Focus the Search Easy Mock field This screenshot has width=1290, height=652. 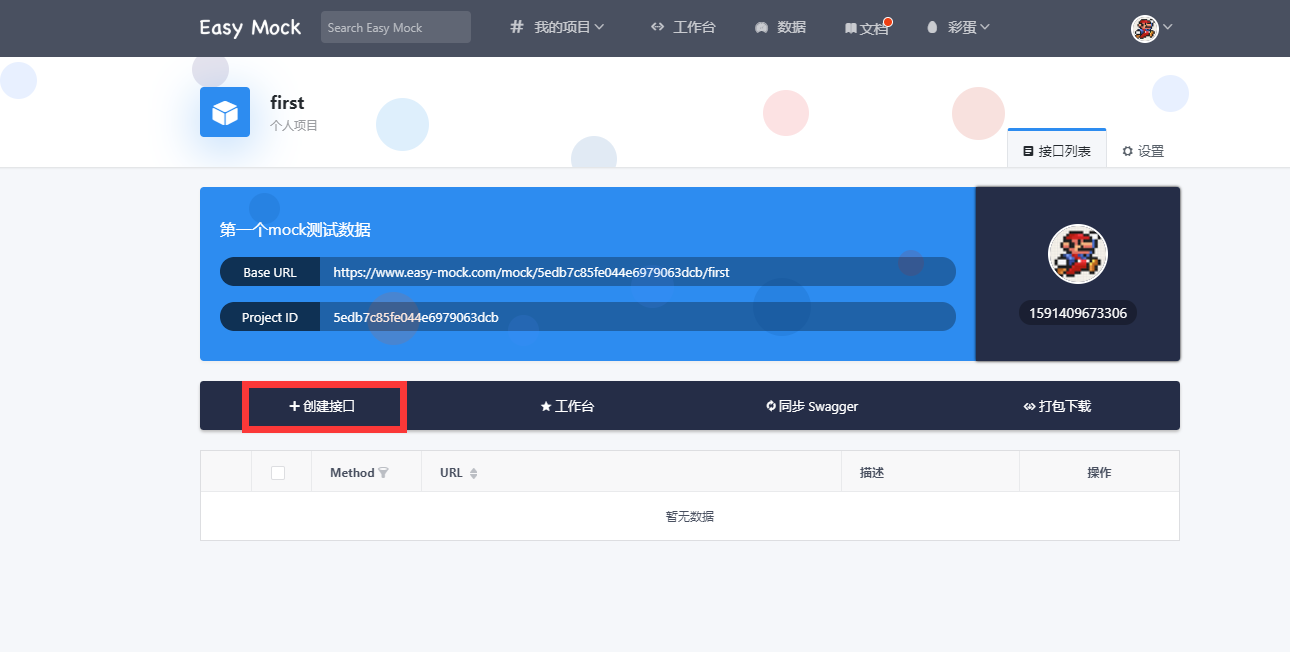pyautogui.click(x=396, y=27)
